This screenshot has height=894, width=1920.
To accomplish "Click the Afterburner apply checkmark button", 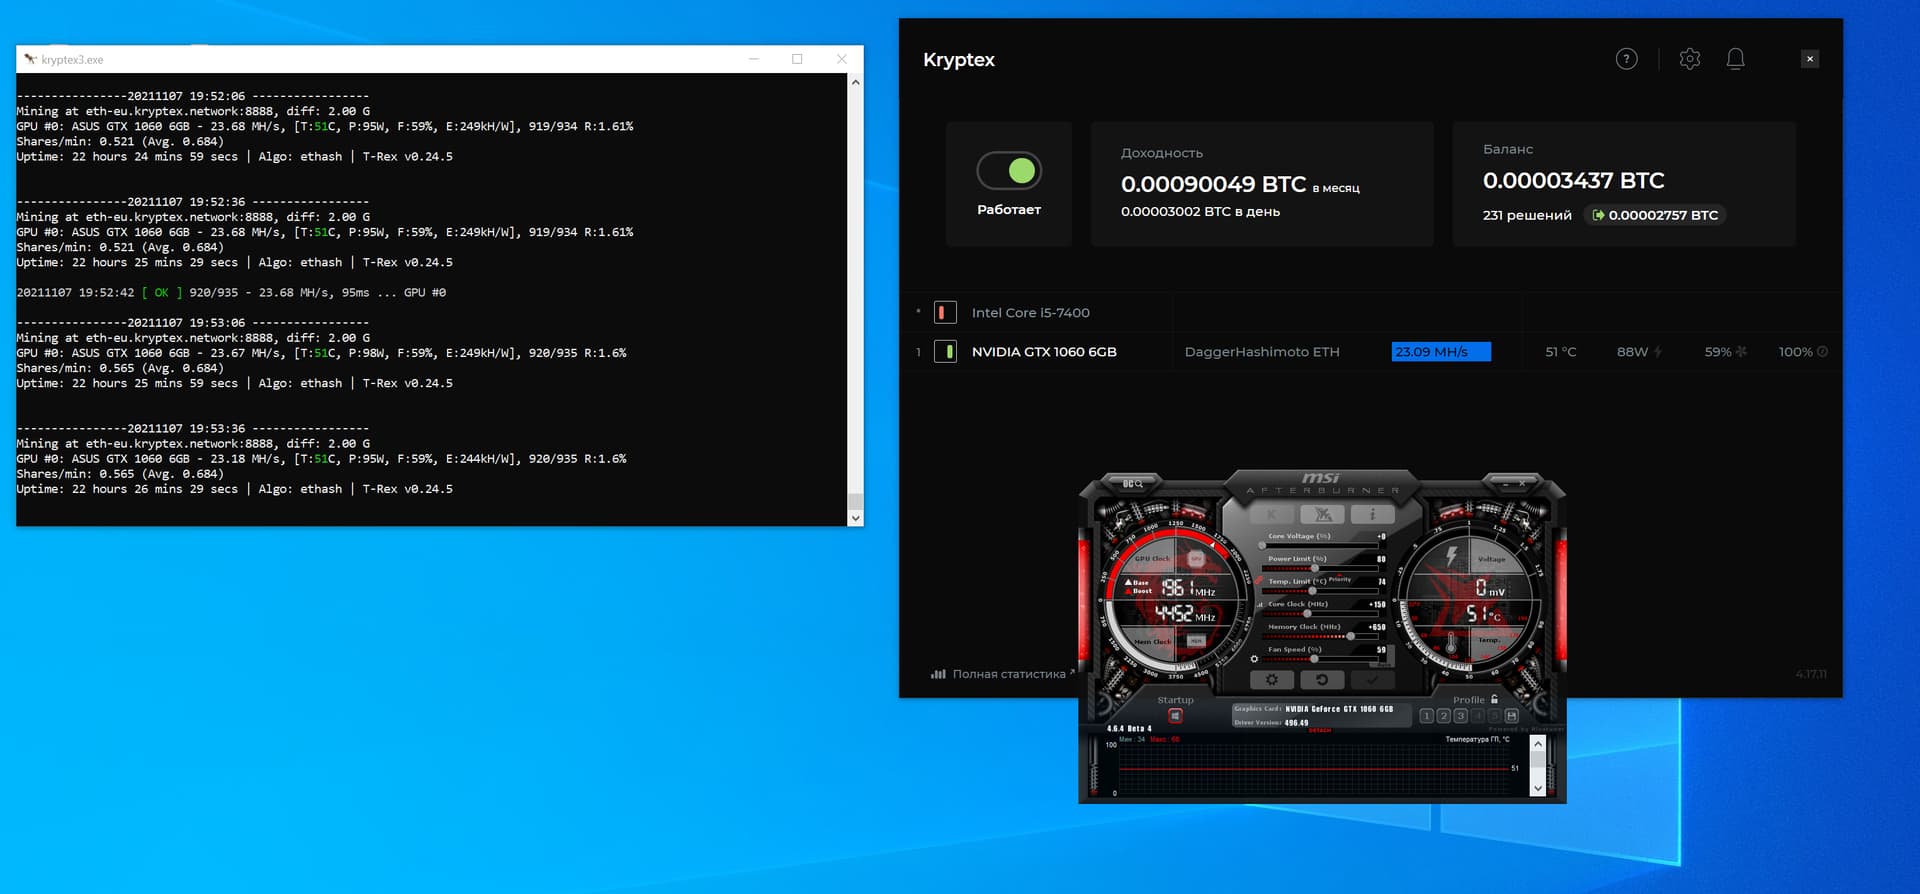I will click(x=1373, y=680).
